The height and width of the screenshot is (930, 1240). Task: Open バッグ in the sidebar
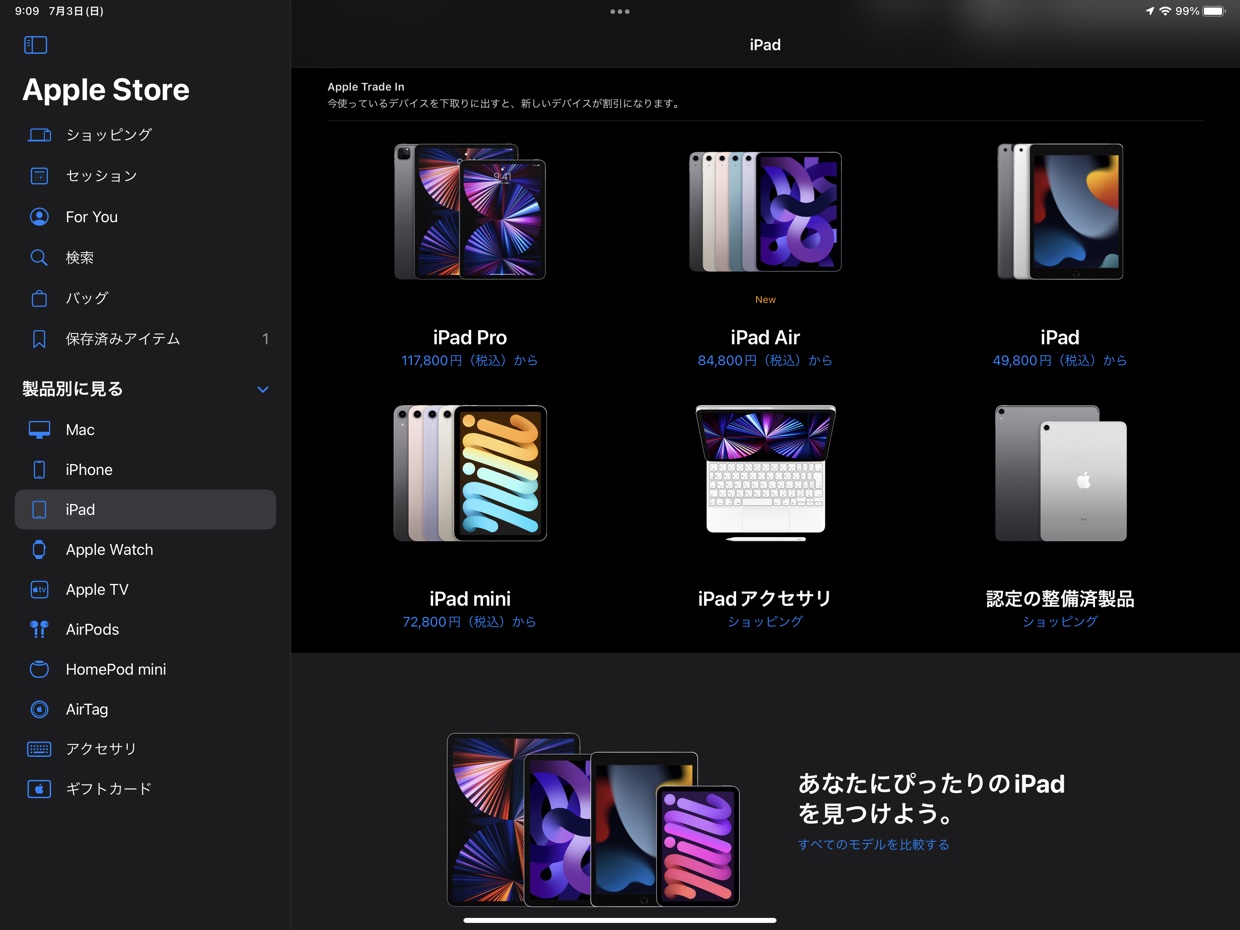click(x=145, y=298)
